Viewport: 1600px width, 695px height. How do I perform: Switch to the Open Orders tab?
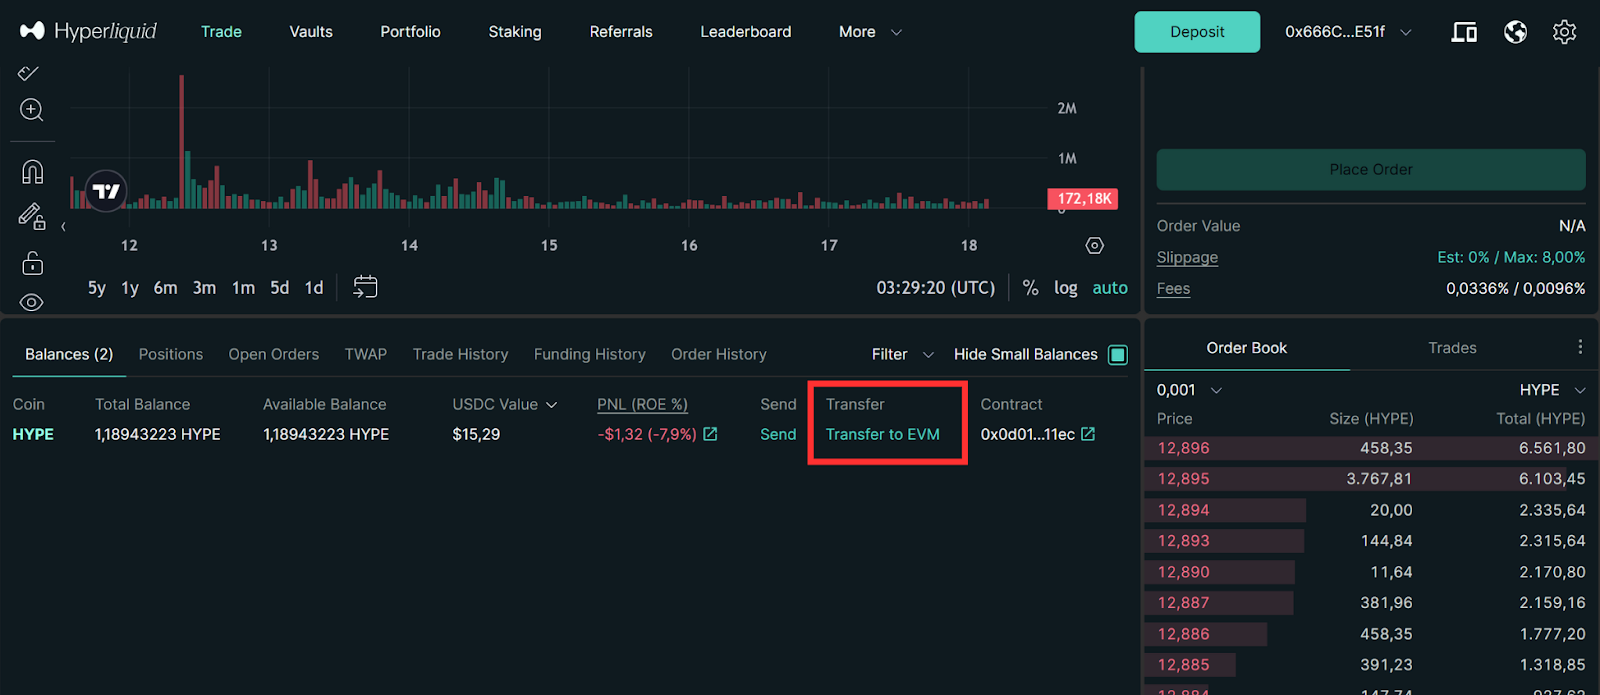click(273, 354)
